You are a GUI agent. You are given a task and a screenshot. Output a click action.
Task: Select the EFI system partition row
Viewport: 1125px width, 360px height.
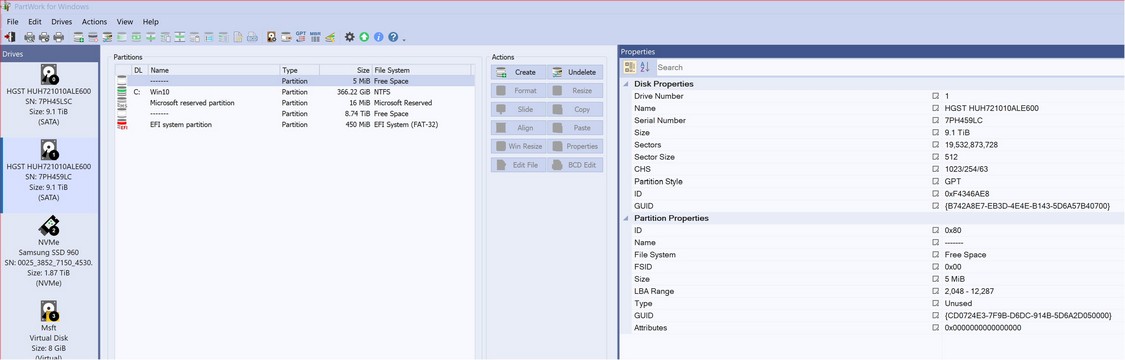coord(295,124)
